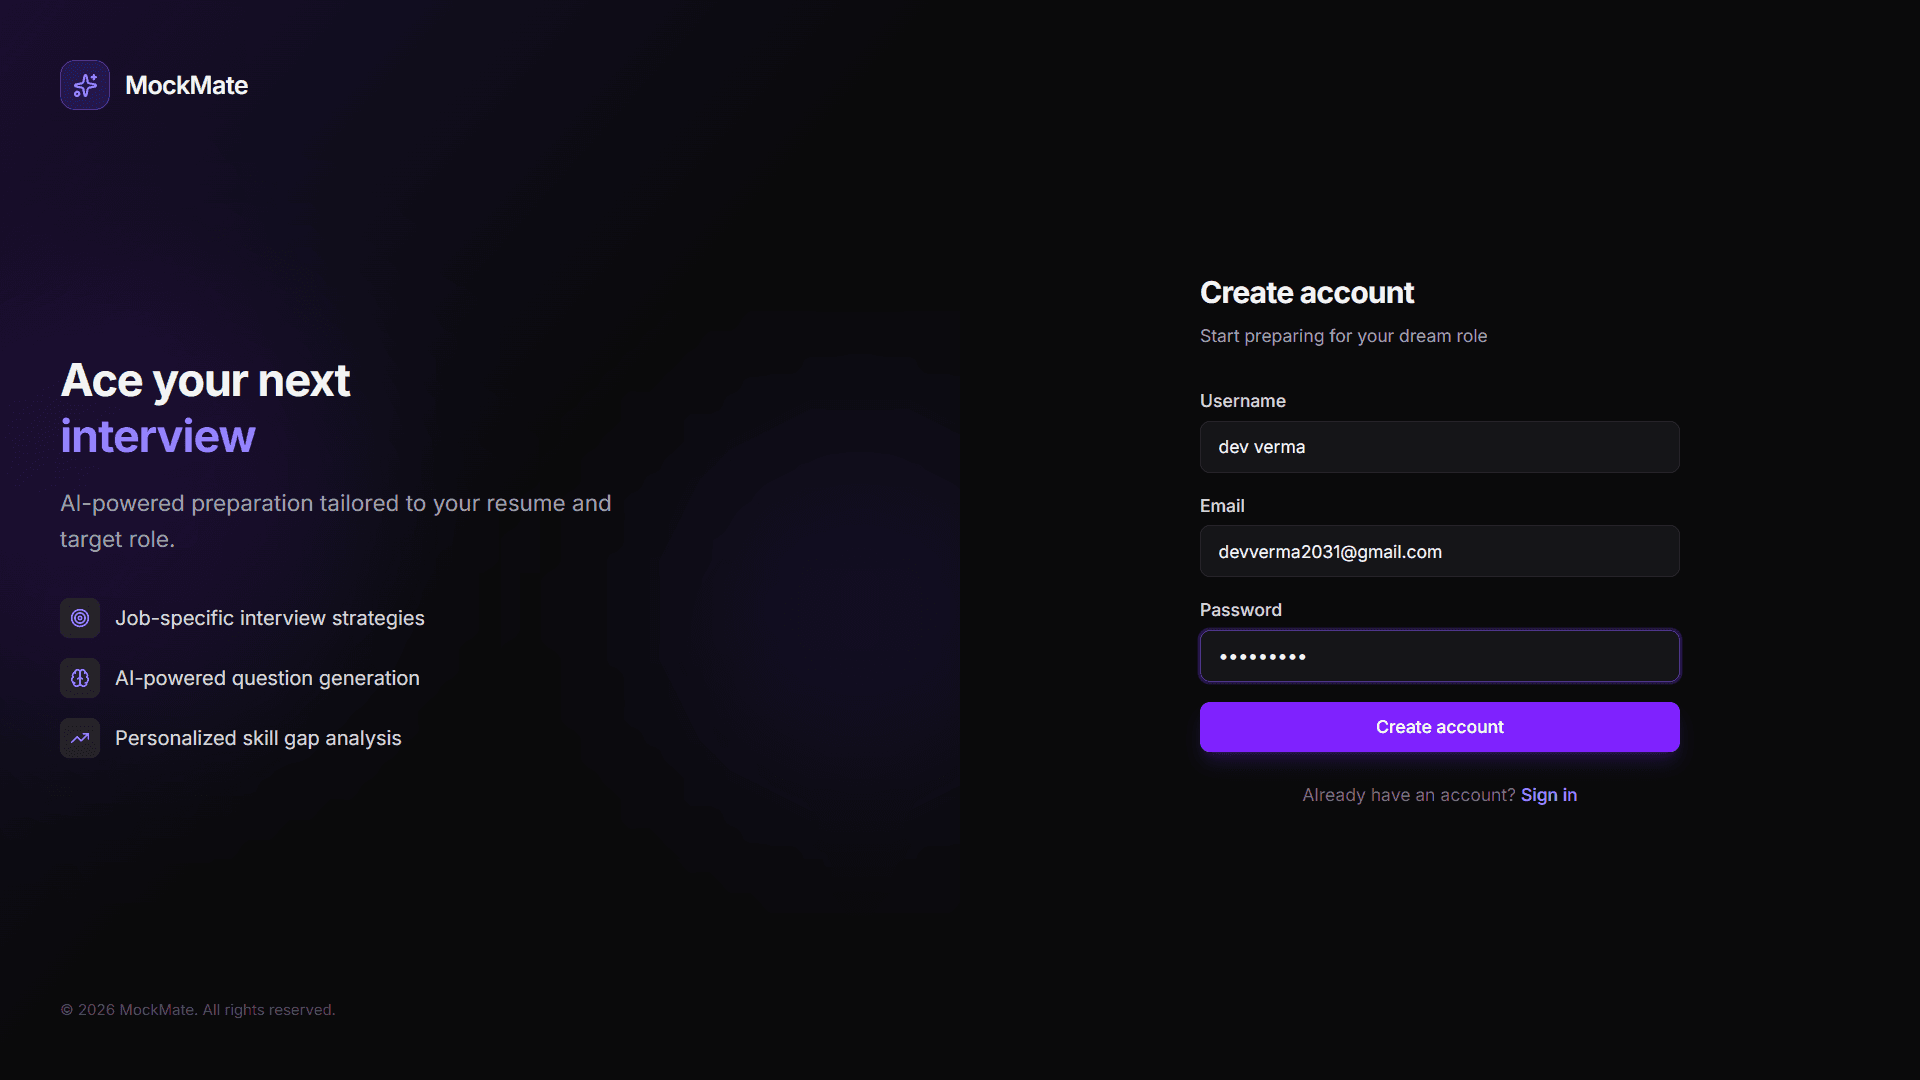The image size is (1920, 1080).
Task: Click the Password field label
Action: 1240,610
